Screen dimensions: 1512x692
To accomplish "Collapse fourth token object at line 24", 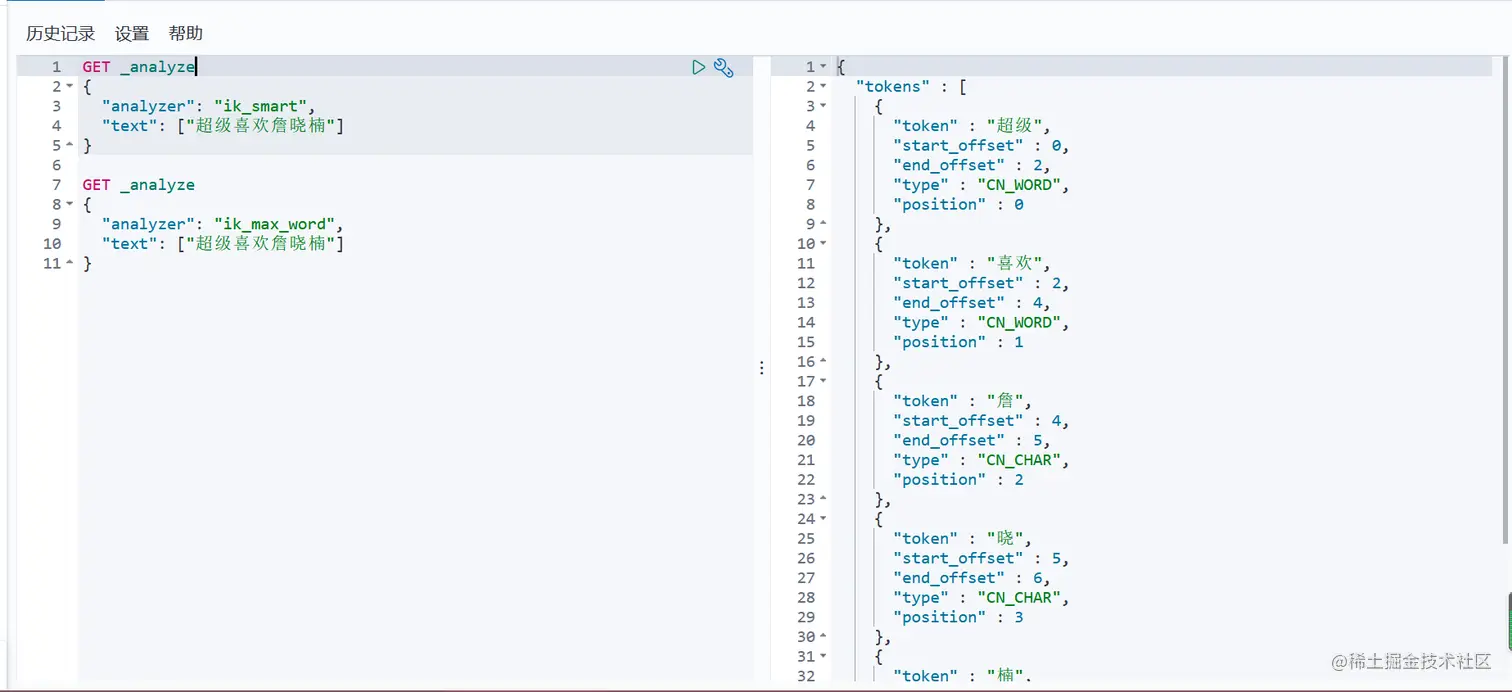I will point(823,519).
